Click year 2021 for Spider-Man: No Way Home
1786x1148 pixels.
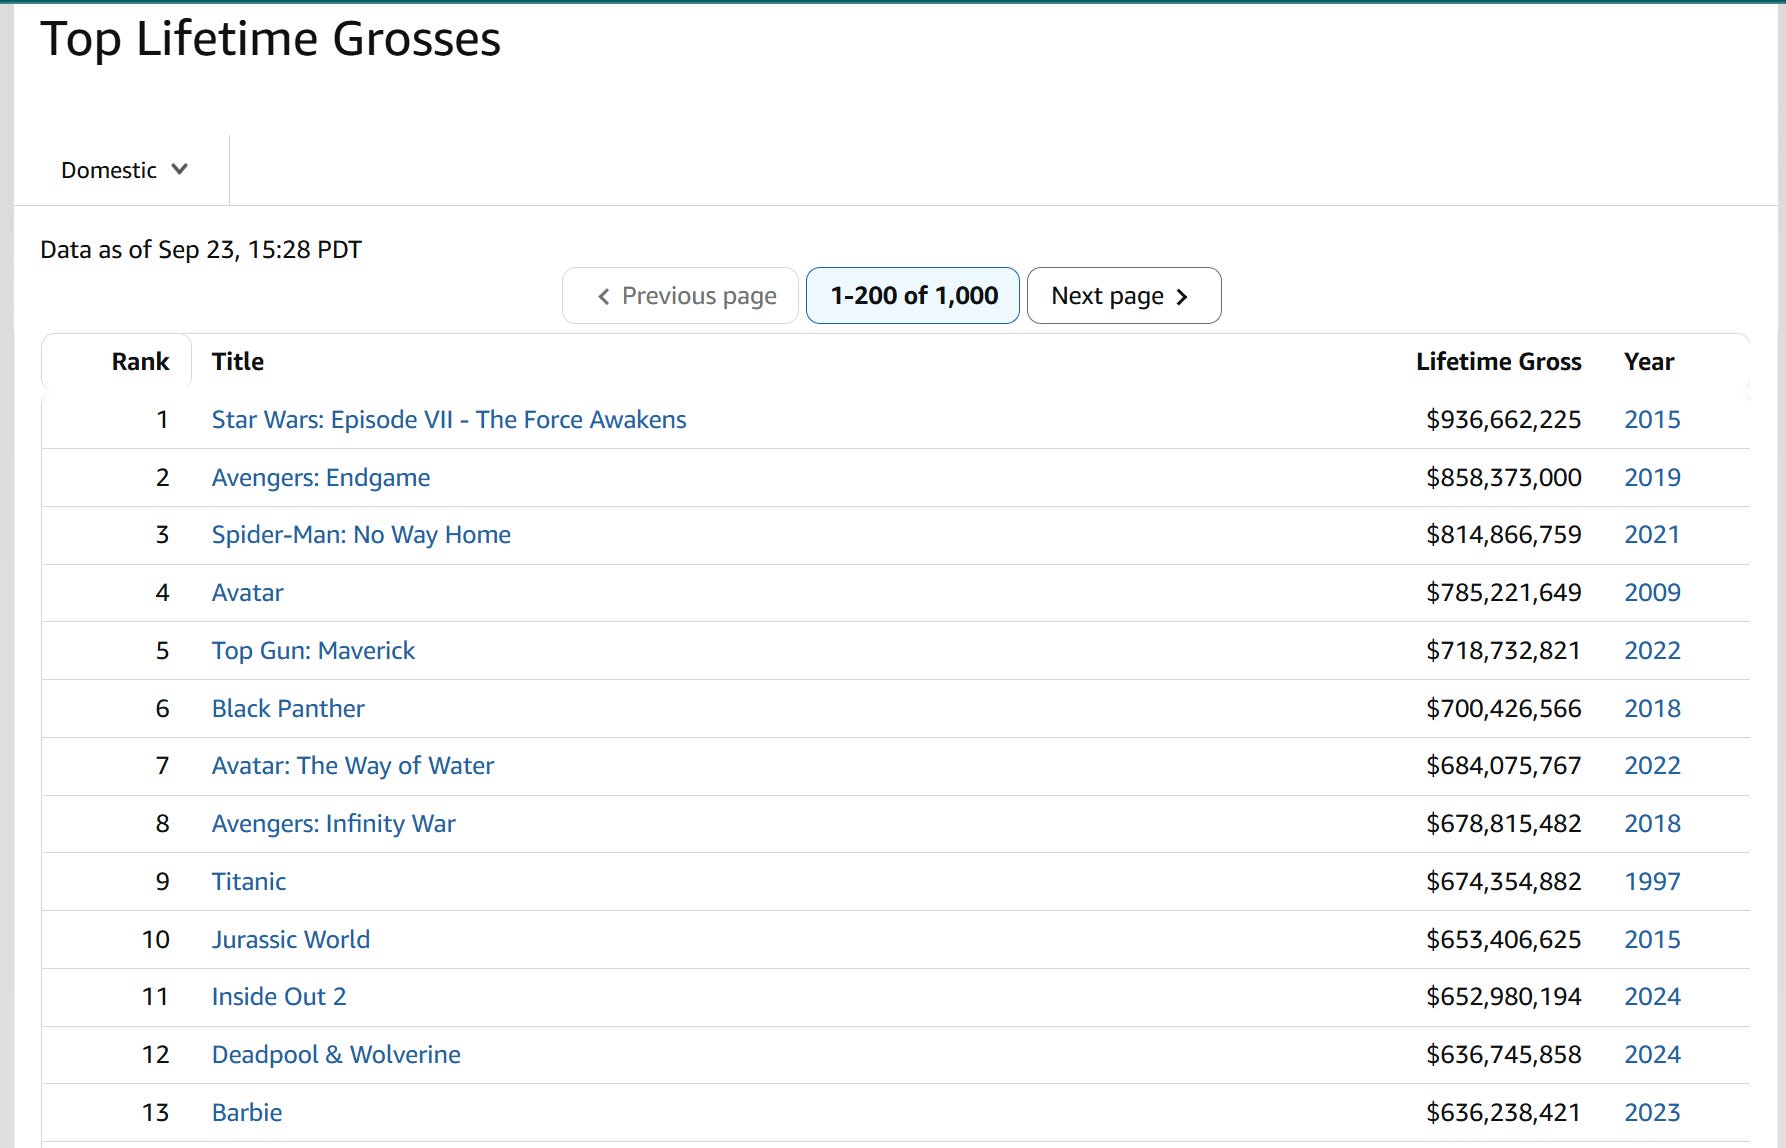[1652, 535]
